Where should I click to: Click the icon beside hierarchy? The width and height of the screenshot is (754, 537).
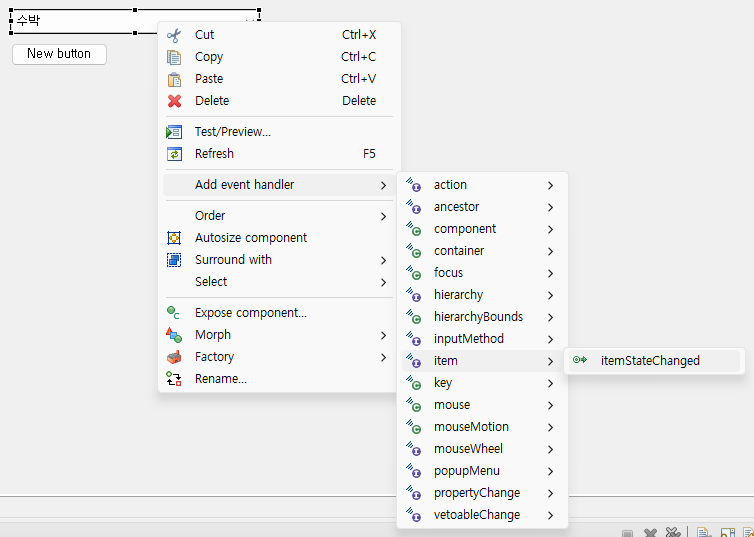(414, 295)
